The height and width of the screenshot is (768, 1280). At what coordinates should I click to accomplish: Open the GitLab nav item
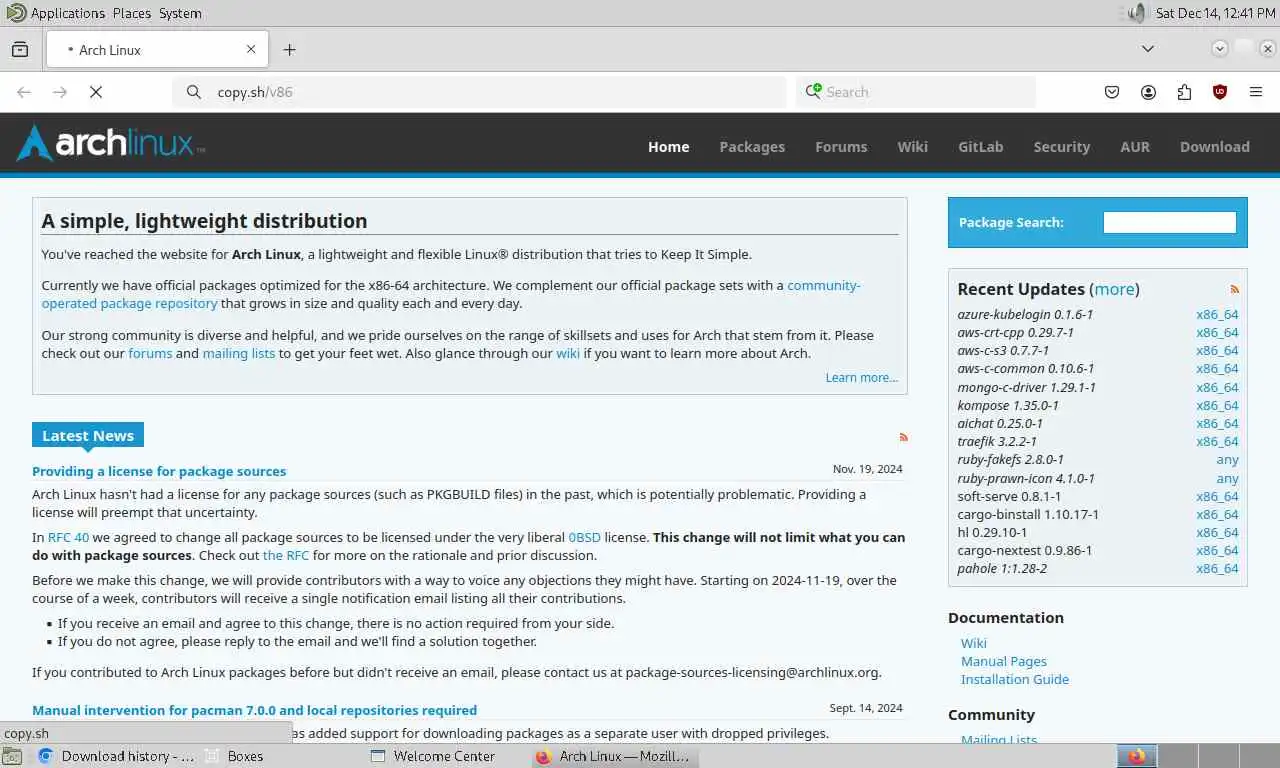(x=980, y=147)
